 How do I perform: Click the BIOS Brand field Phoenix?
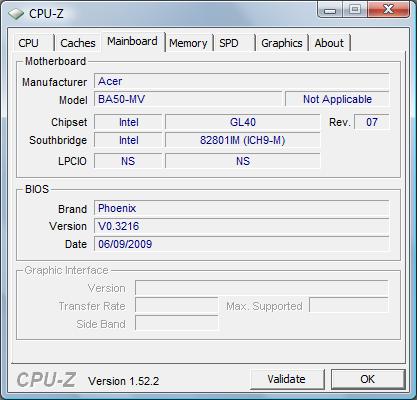241,208
